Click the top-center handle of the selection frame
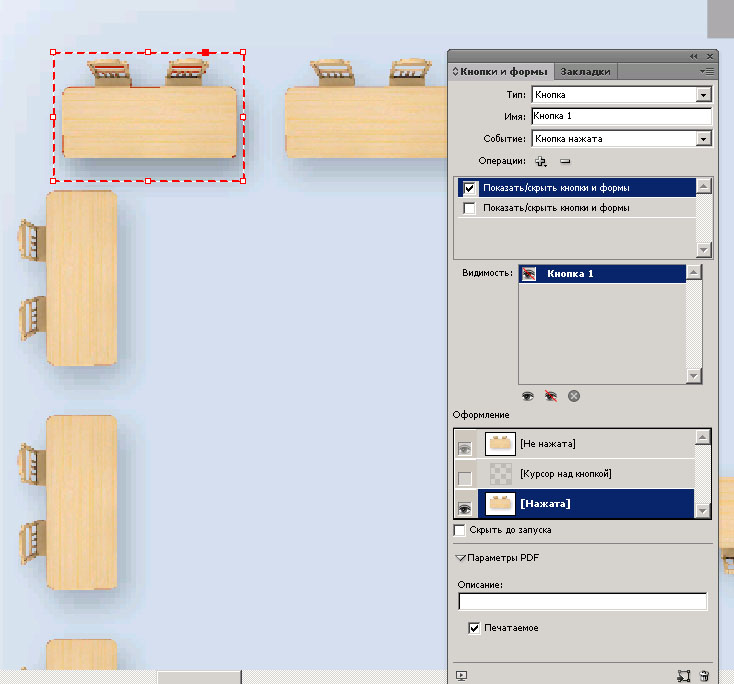Image resolution: width=734 pixels, height=684 pixels. pos(148,52)
